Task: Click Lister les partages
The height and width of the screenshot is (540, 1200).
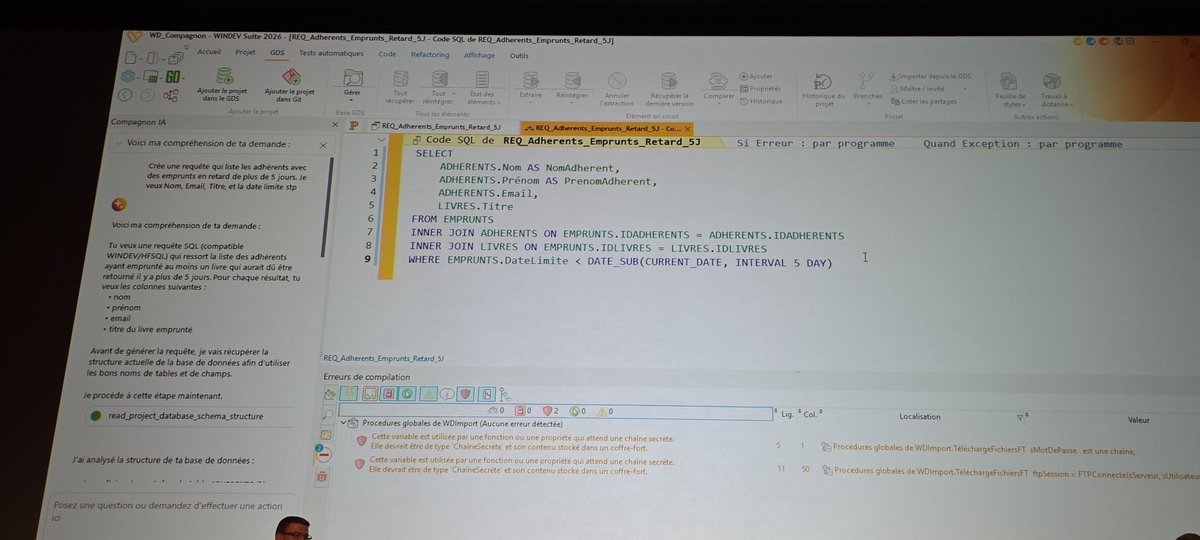Action: point(923,102)
